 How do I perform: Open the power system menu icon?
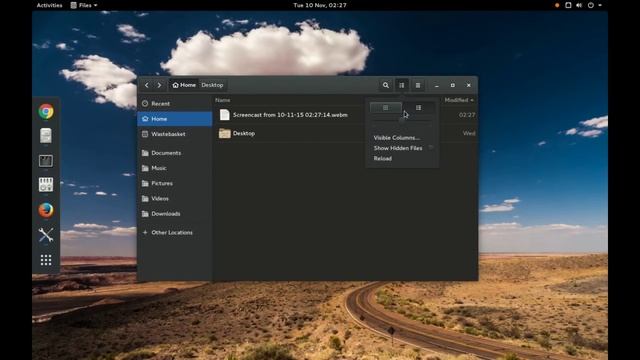click(x=591, y=5)
